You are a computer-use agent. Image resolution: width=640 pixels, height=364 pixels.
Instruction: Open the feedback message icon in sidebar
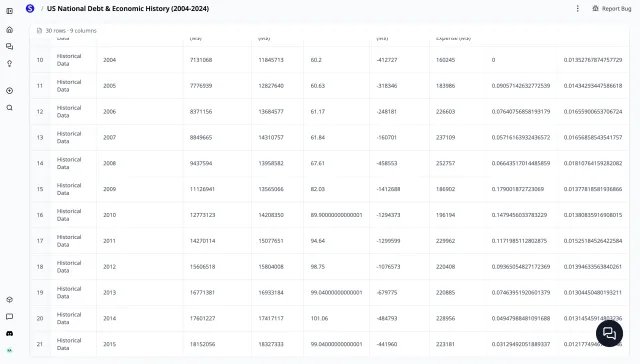point(10,317)
